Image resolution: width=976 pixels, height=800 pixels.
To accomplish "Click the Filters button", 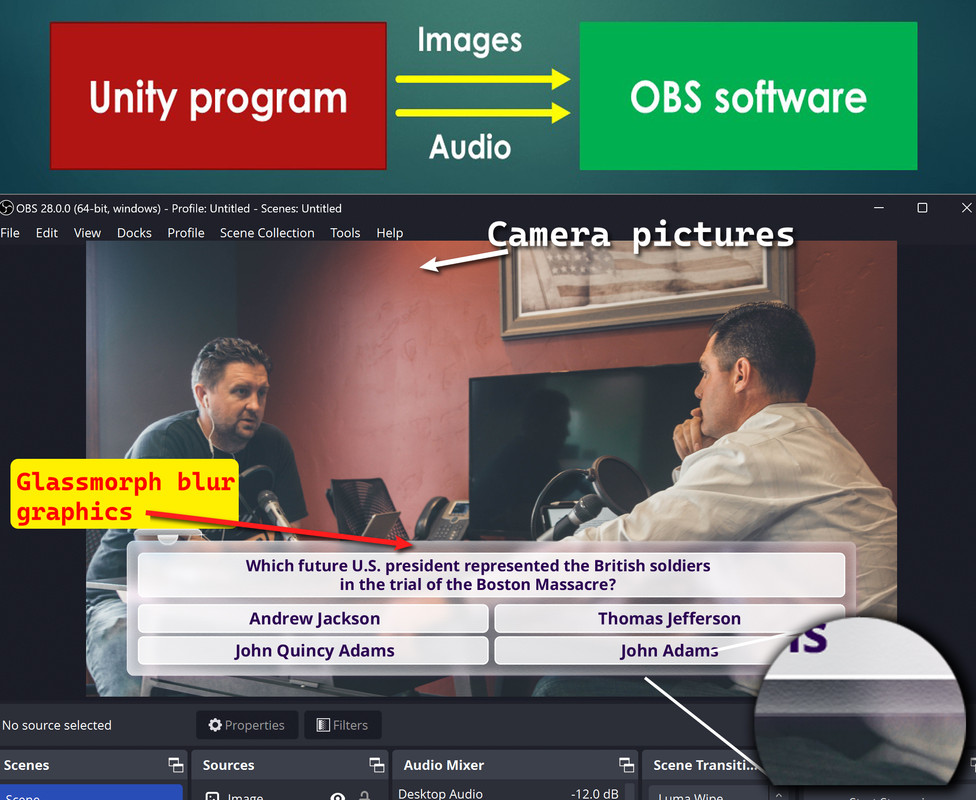I will click(342, 725).
